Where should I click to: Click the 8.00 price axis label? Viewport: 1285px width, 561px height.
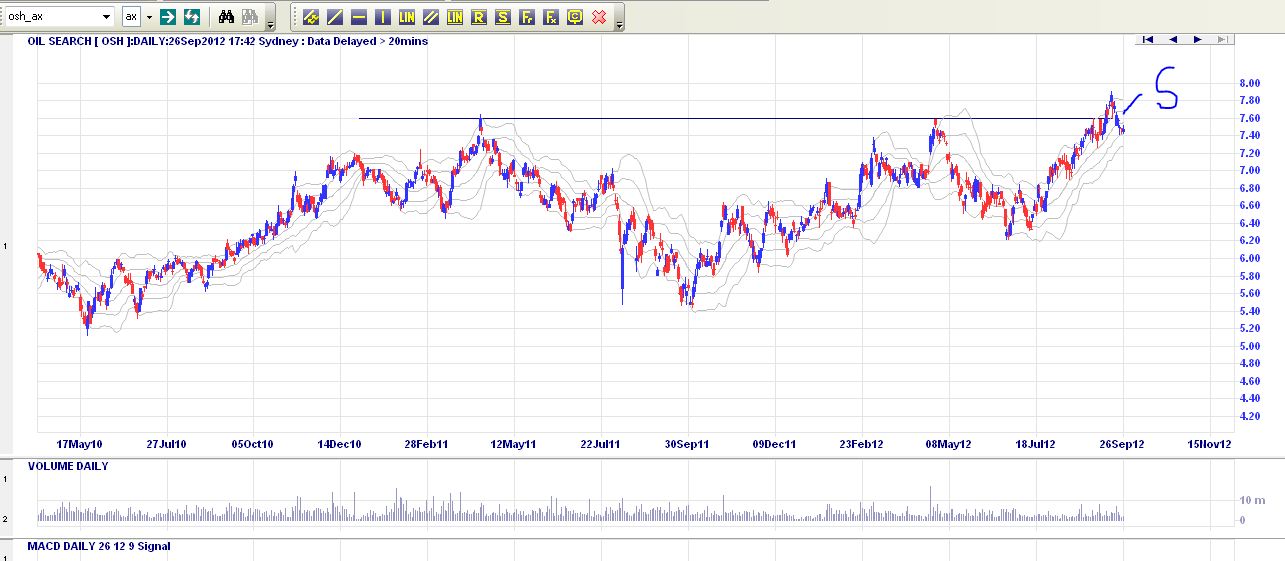(x=1250, y=83)
